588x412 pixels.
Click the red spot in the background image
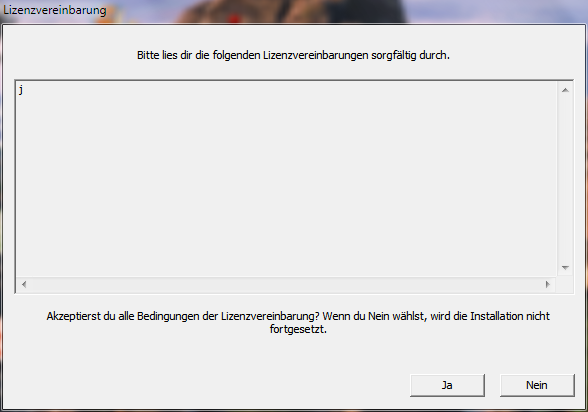tap(234, 18)
